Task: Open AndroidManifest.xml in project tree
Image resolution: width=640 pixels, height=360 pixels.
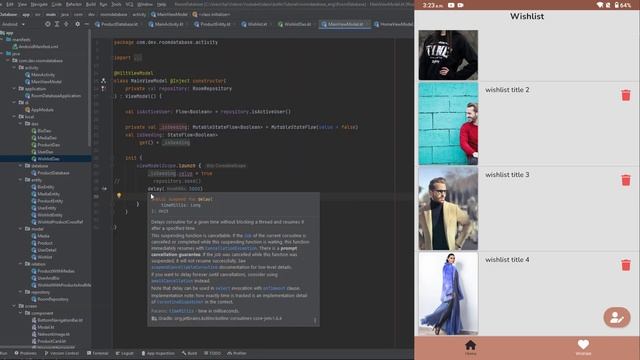Action: click(x=36, y=47)
